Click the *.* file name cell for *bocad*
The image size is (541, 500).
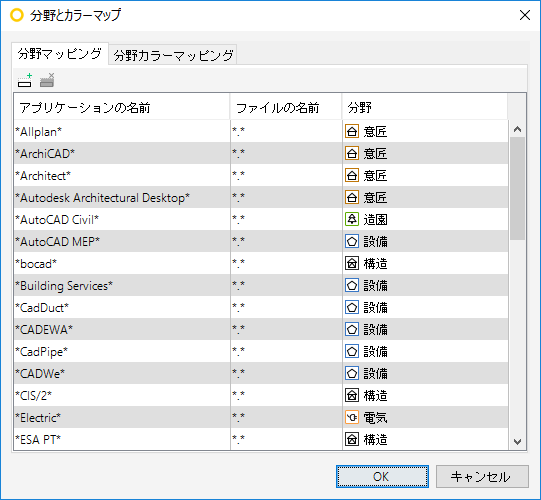point(286,264)
